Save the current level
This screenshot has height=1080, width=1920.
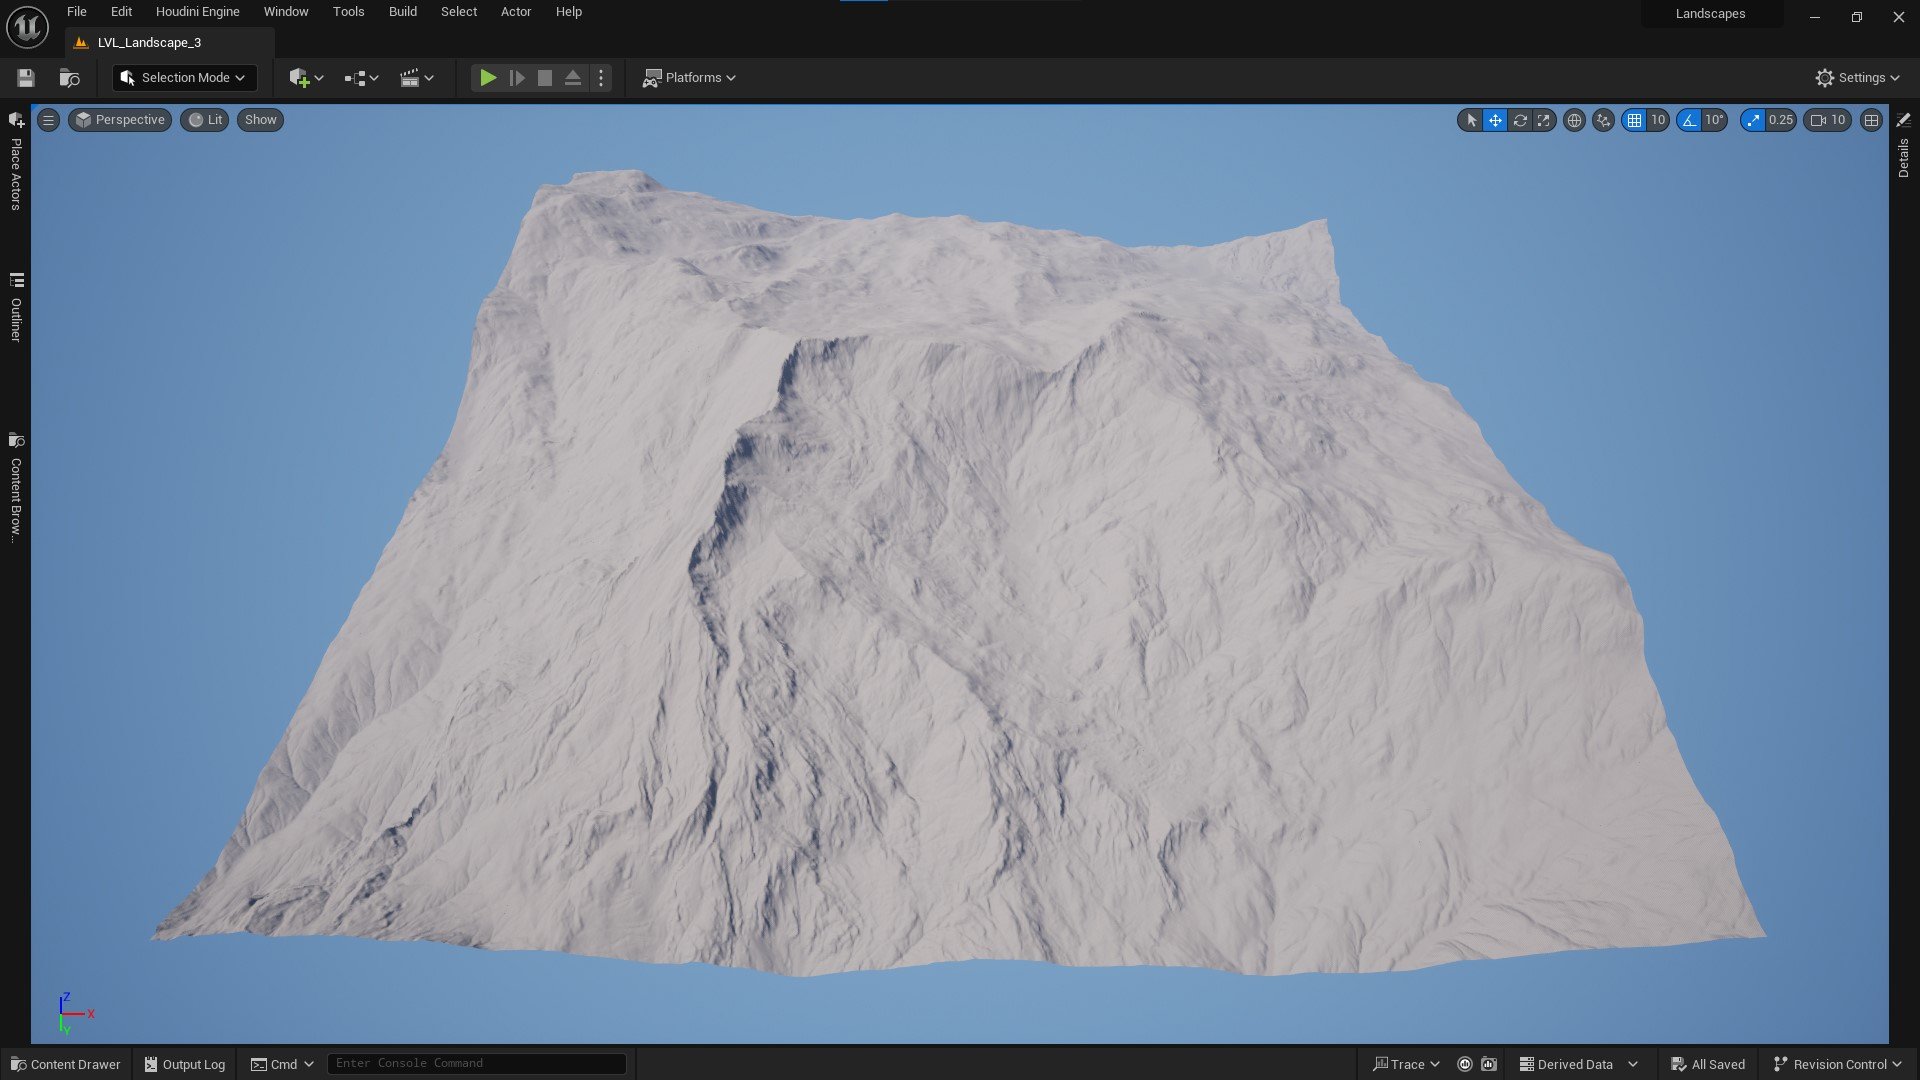26,78
